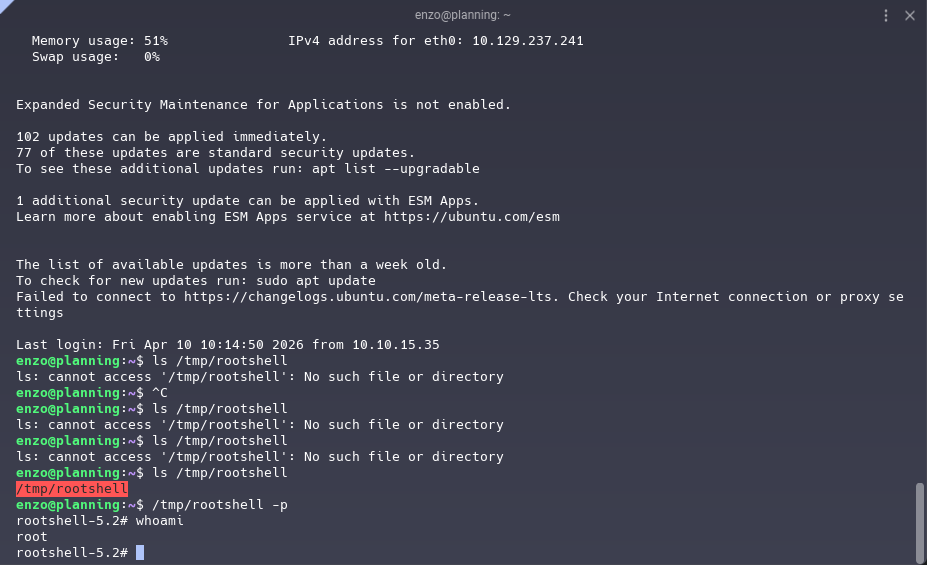Viewport: 927px width, 565px height.
Task: Click the whoami command text
Action: pyautogui.click(x=160, y=521)
